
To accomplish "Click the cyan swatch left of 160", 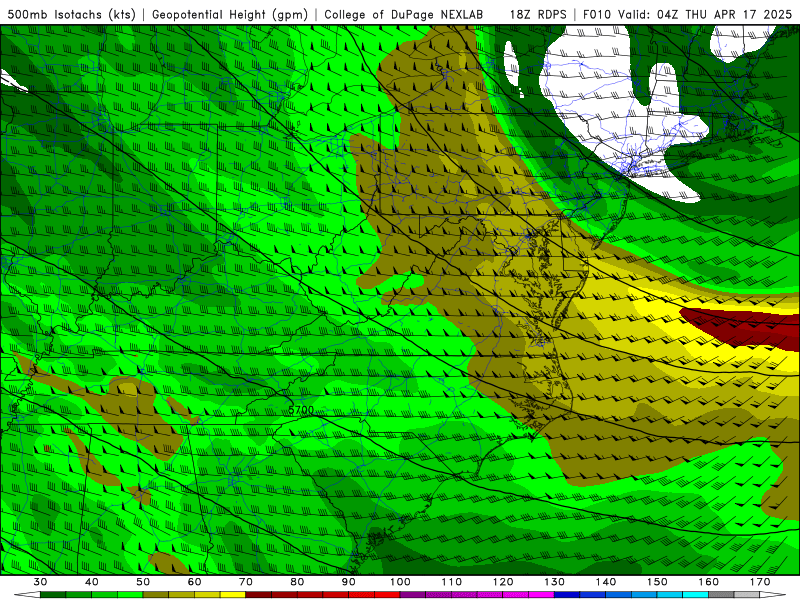I will point(696,595).
